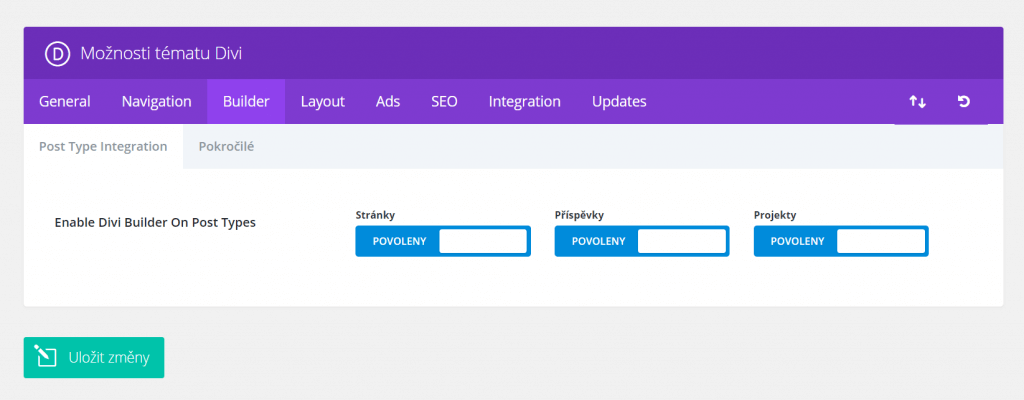Toggle Divi Builder for Stránky
1024x400 pixels.
pos(443,241)
